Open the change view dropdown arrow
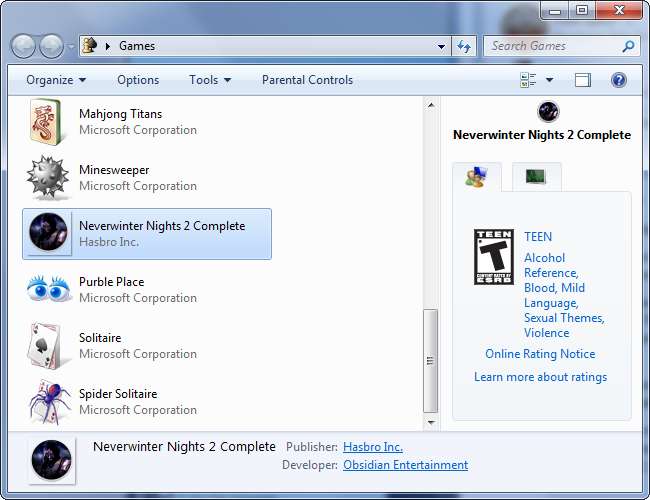This screenshot has width=650, height=500. (549, 80)
